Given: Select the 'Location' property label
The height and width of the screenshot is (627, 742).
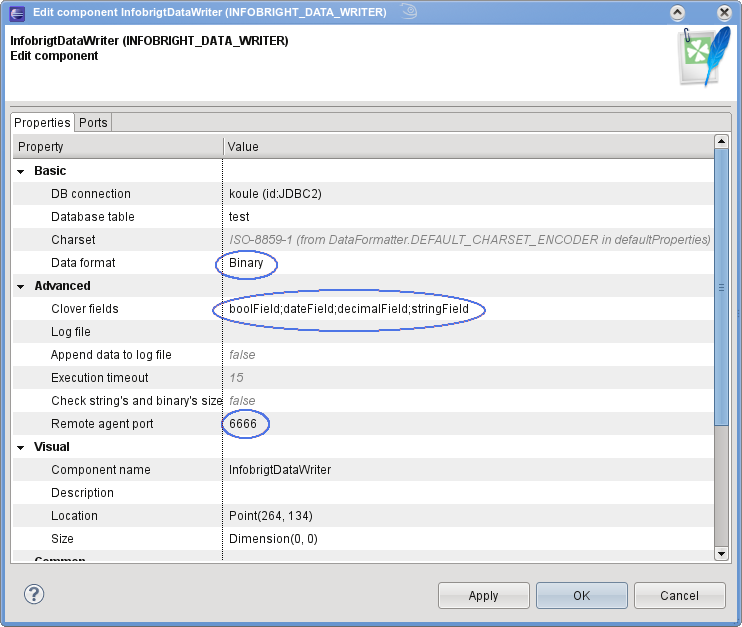Looking at the screenshot, I should pos(74,516).
